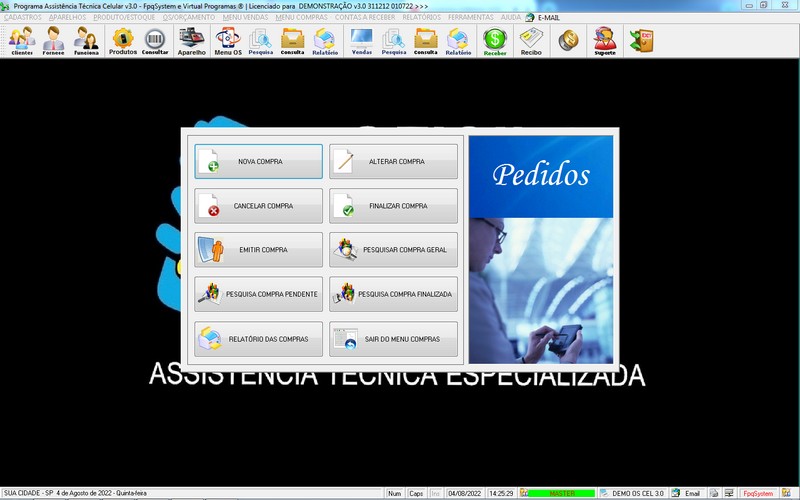
Task: Open the FERRAMENTAS menu
Action: click(x=470, y=17)
